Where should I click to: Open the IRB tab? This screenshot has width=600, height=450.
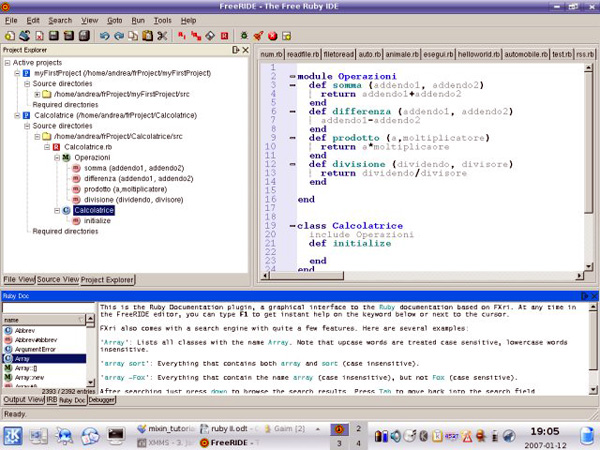pyautogui.click(x=52, y=399)
